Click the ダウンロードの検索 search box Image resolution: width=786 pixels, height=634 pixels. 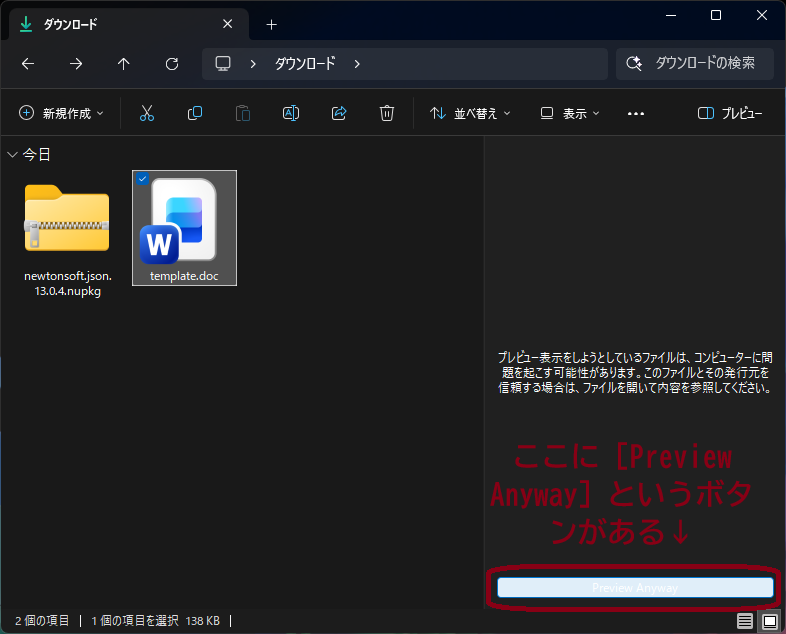click(x=695, y=64)
